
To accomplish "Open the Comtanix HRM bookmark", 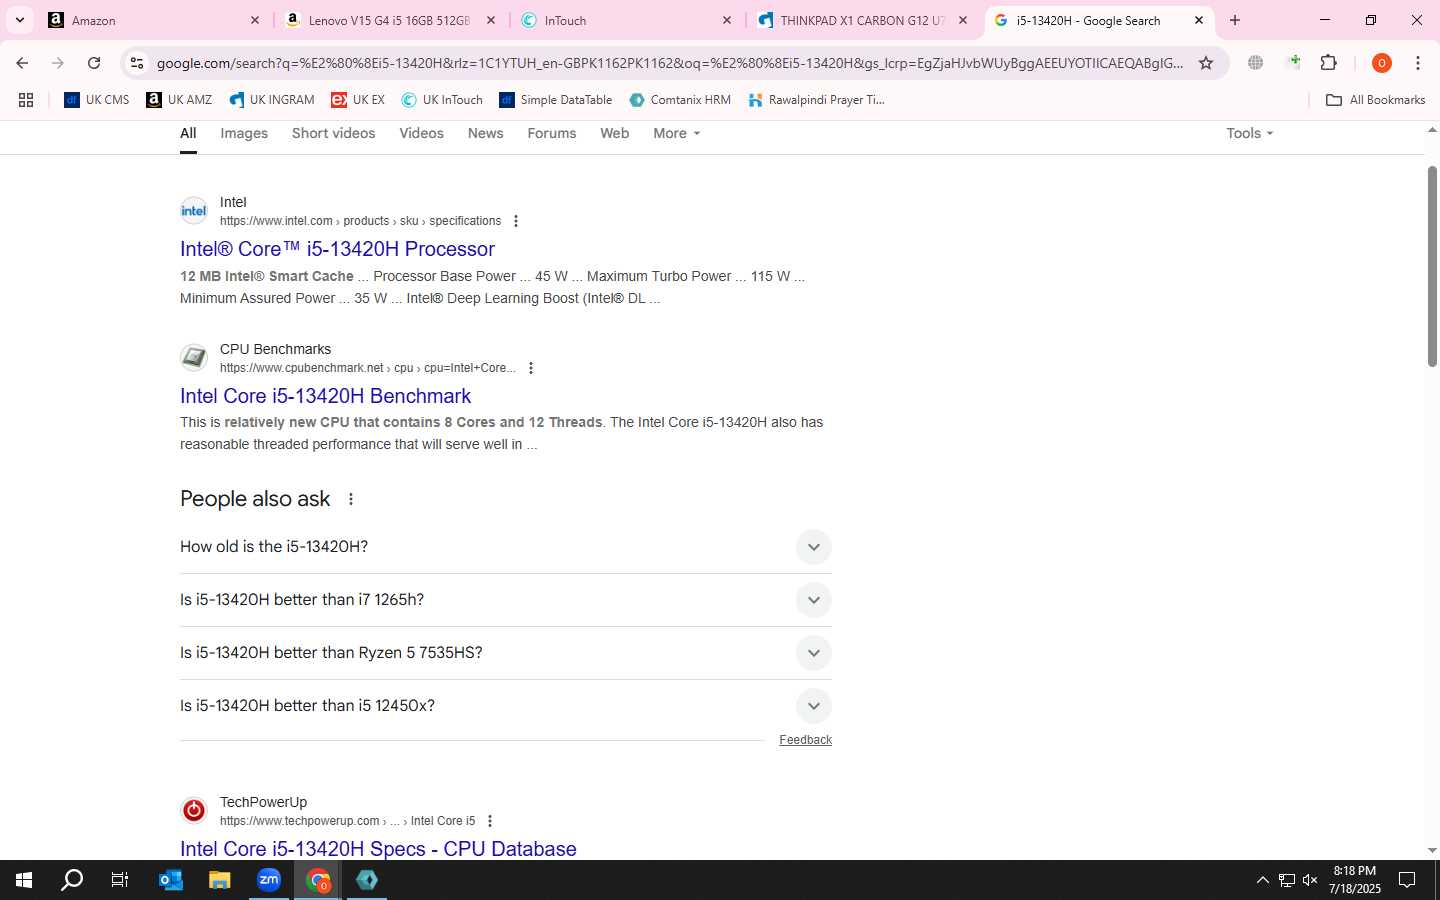I will click(x=680, y=100).
